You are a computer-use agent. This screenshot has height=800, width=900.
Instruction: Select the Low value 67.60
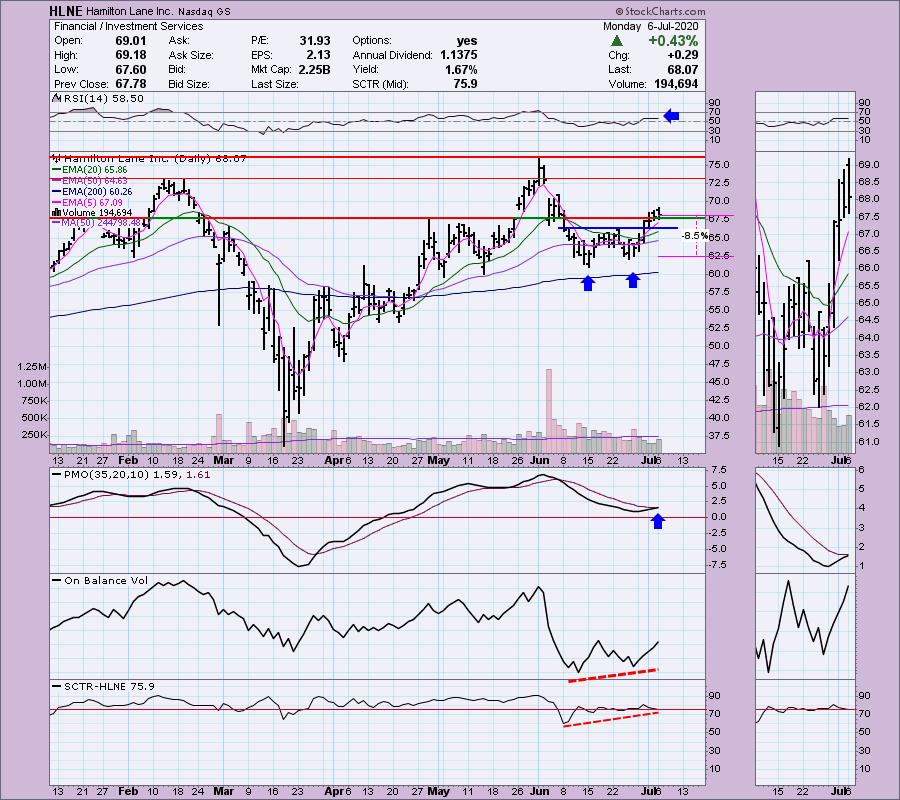pyautogui.click(x=131, y=69)
